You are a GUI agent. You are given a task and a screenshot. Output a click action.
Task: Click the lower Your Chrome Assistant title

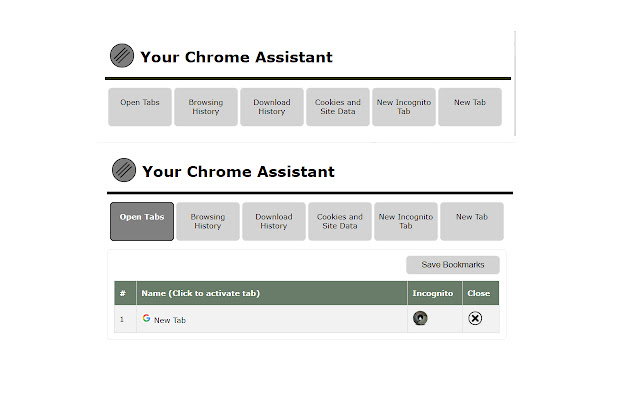click(x=238, y=172)
